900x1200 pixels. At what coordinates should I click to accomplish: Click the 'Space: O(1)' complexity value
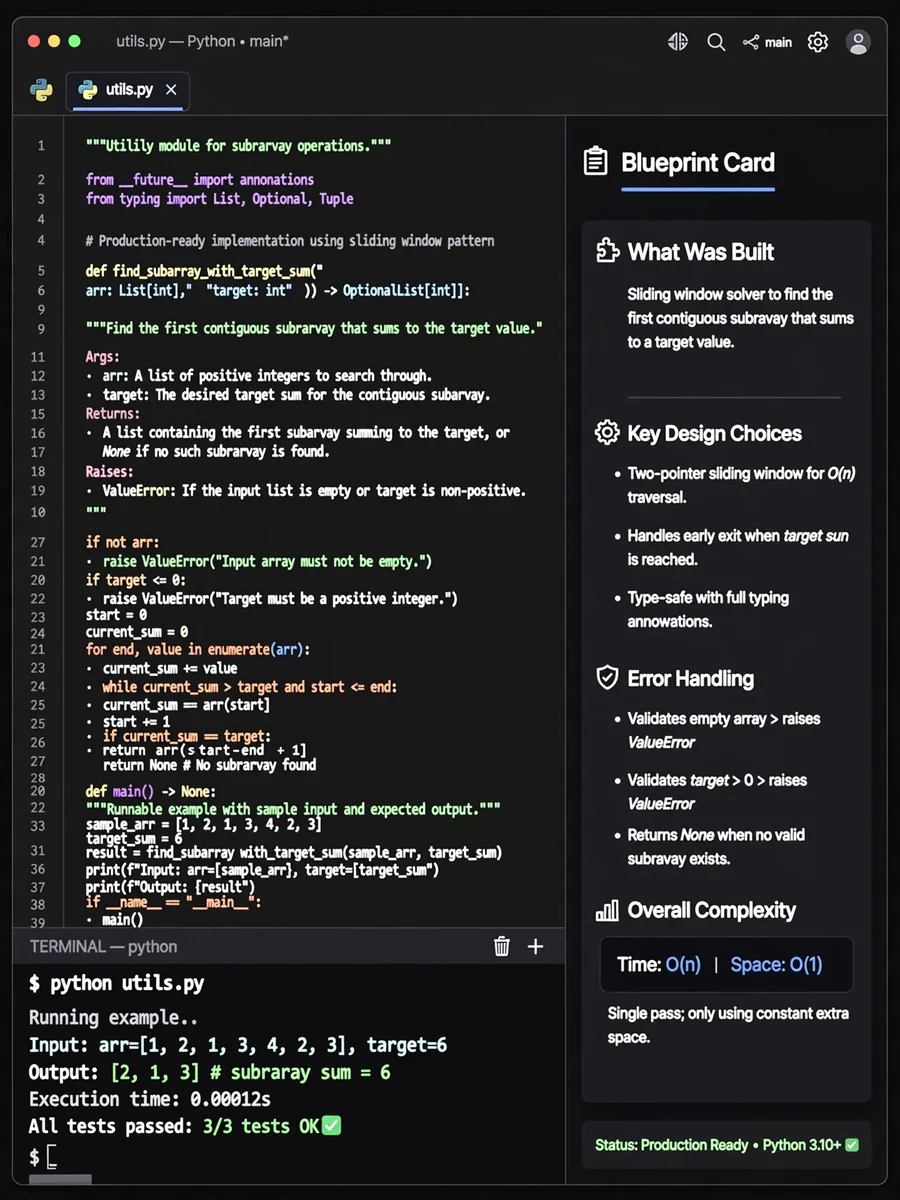point(776,965)
